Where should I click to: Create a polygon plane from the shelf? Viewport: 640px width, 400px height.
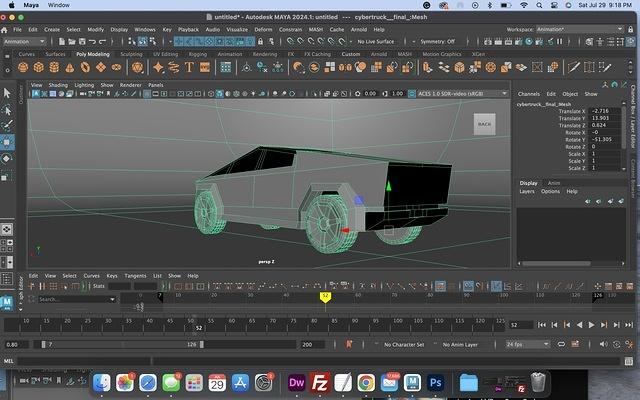point(101,67)
